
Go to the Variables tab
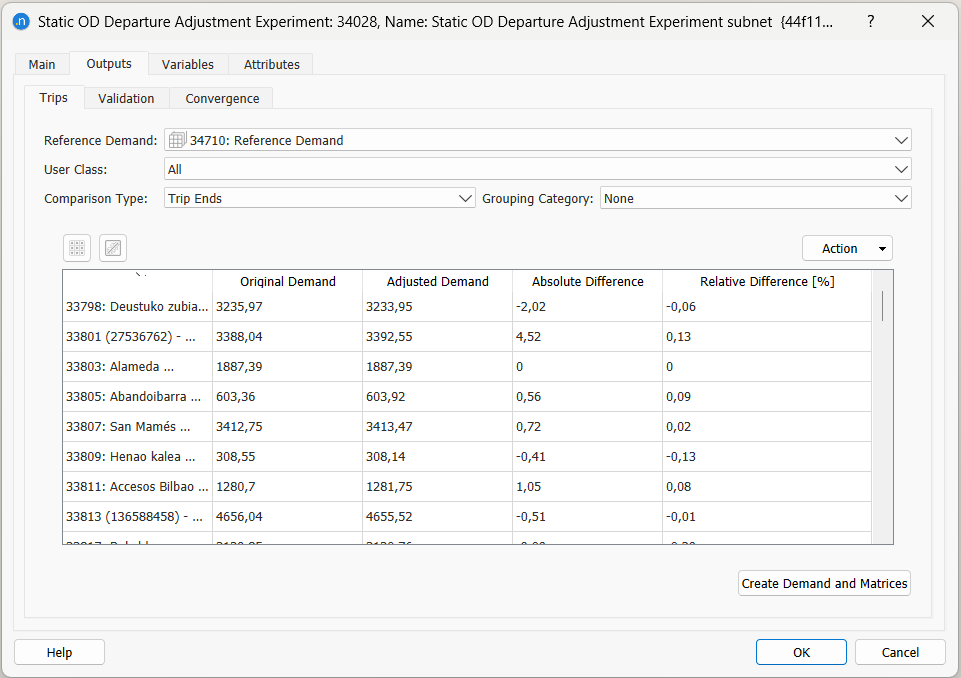pyautogui.click(x=188, y=63)
